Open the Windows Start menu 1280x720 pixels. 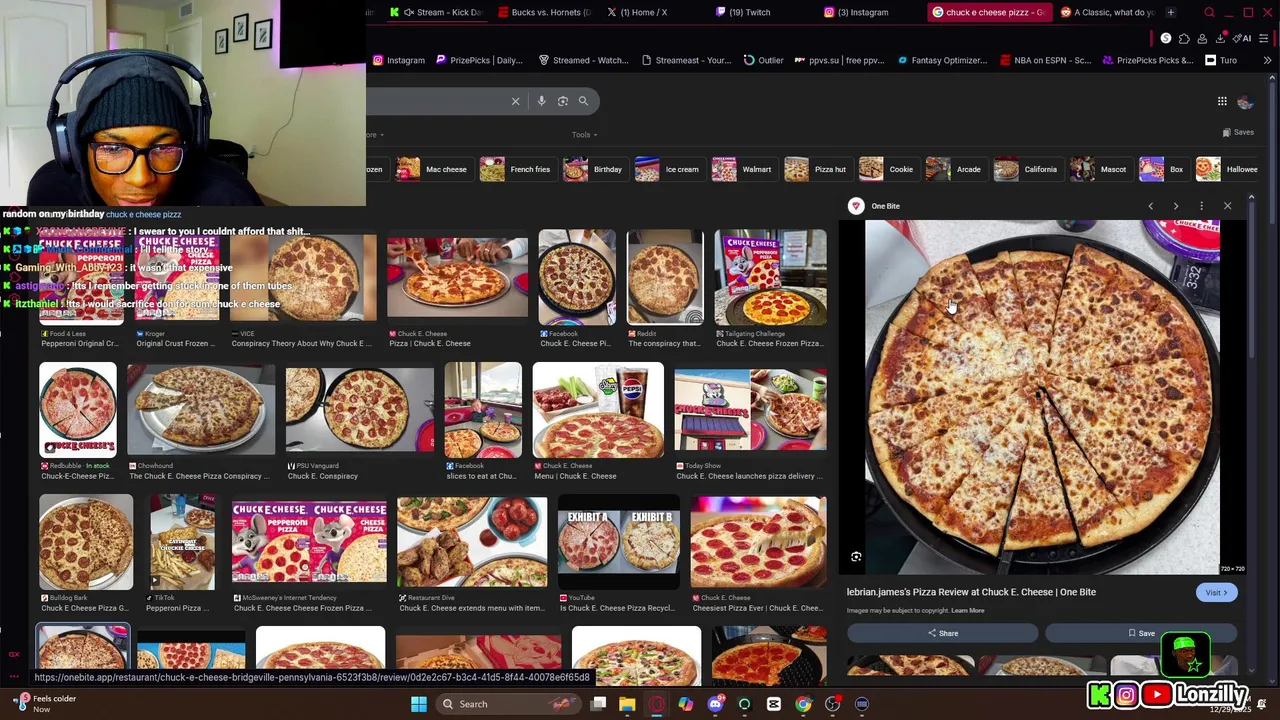click(x=419, y=704)
